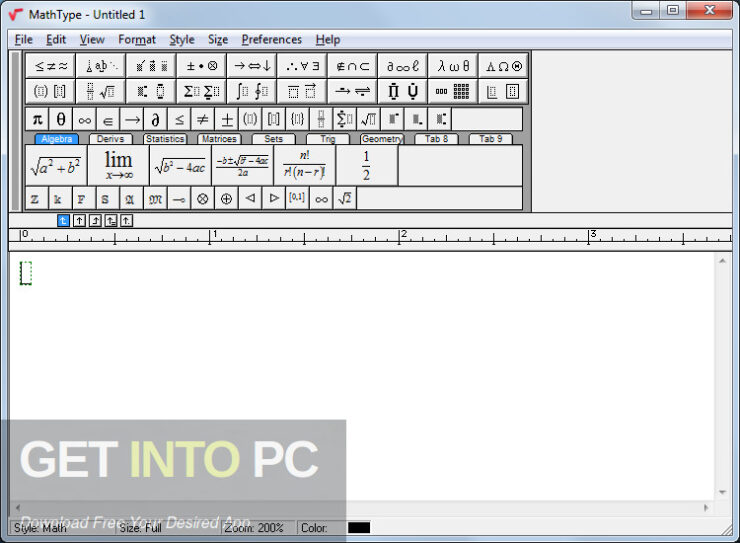Open the fraction and radical templates palette
Screen dimensions: 740x543
click(x=101, y=91)
